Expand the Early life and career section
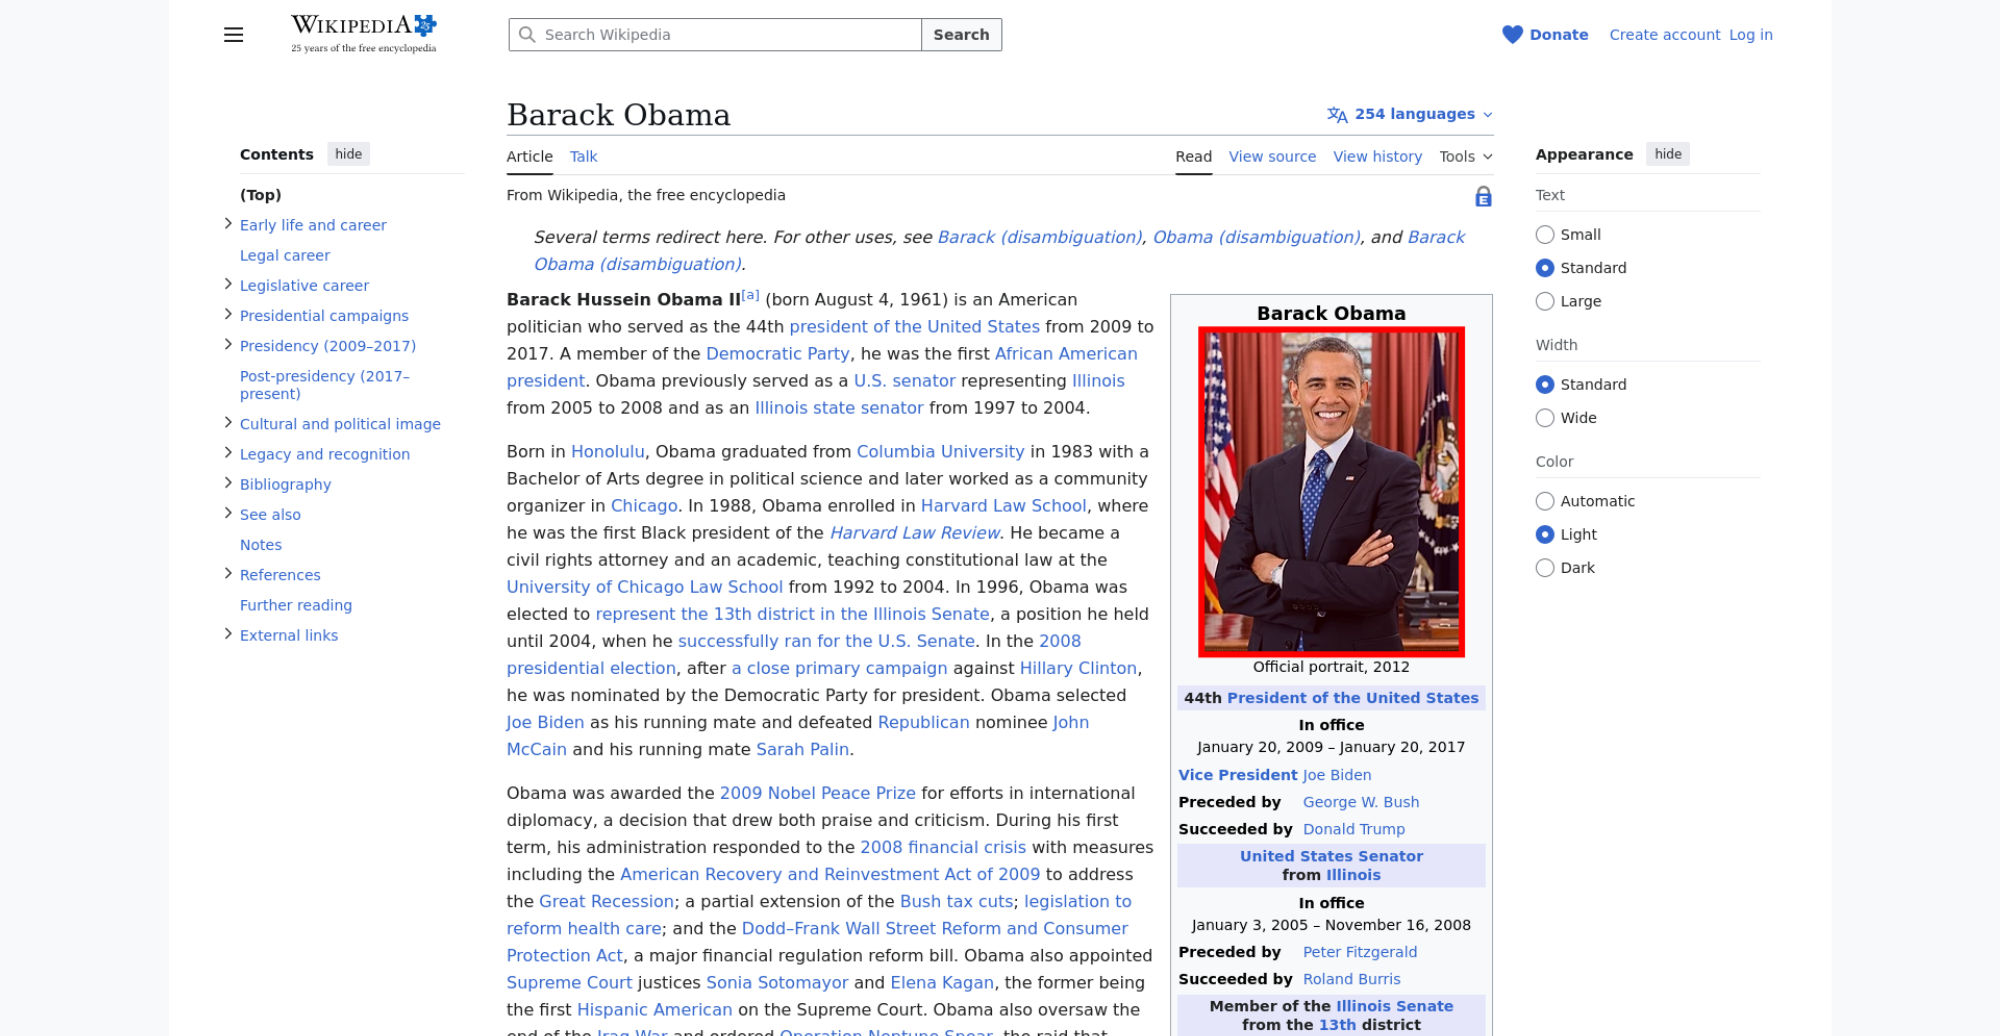 pos(228,224)
